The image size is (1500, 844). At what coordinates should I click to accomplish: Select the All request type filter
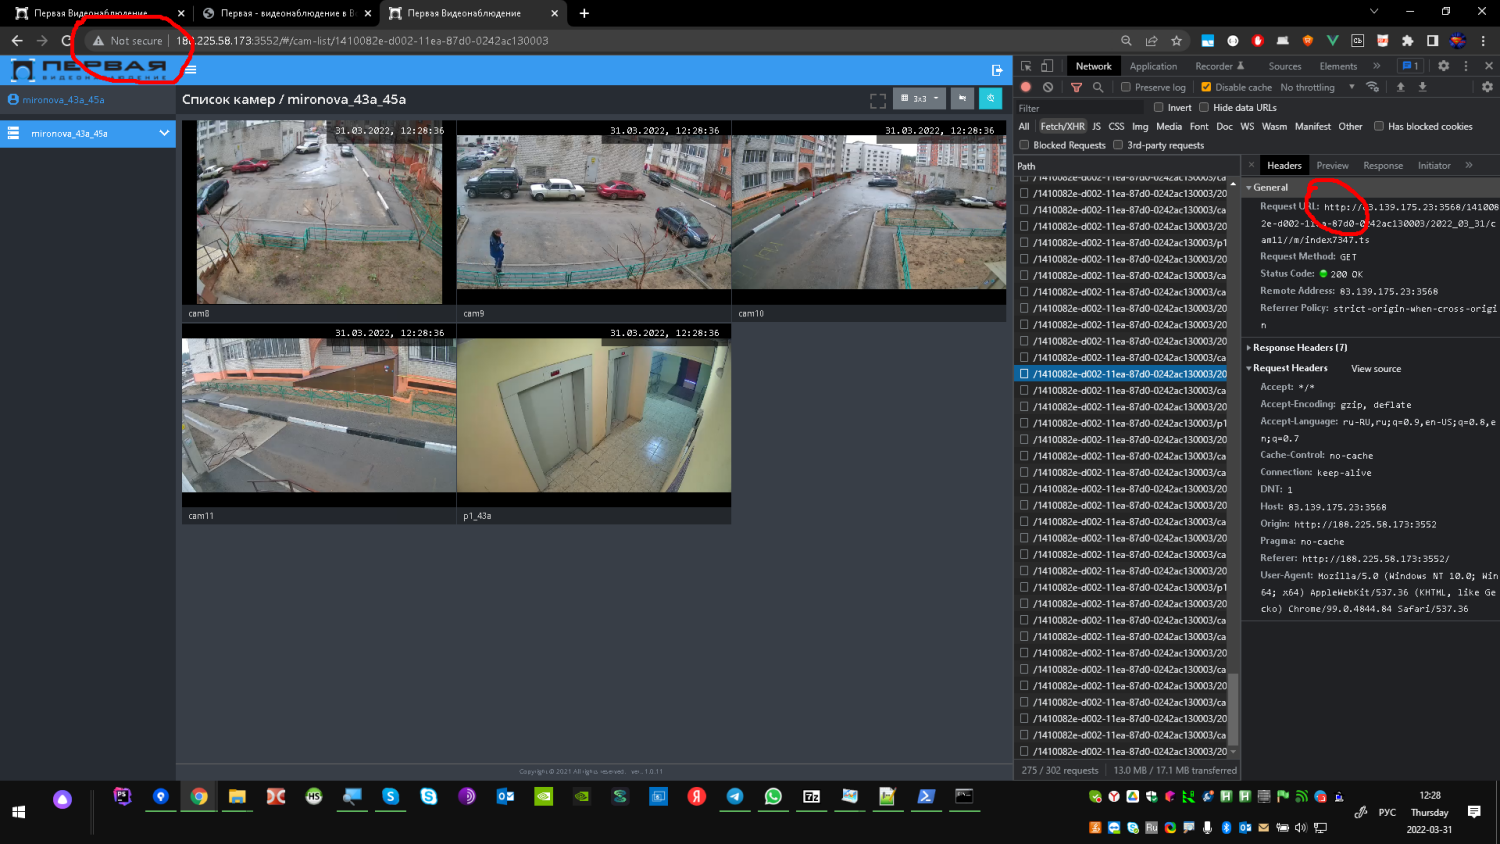tap(1023, 126)
